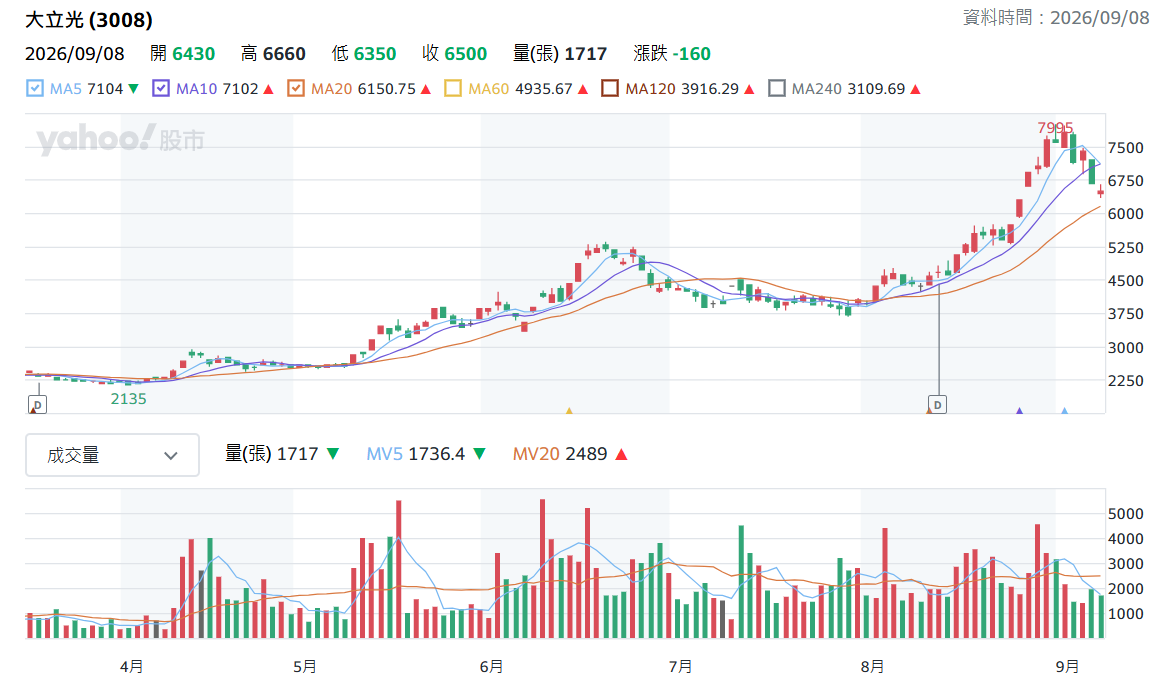Viewport: 1176px width, 682px height.
Task: Click 量(張) 1717 in the top quote row
Action: tap(560, 54)
